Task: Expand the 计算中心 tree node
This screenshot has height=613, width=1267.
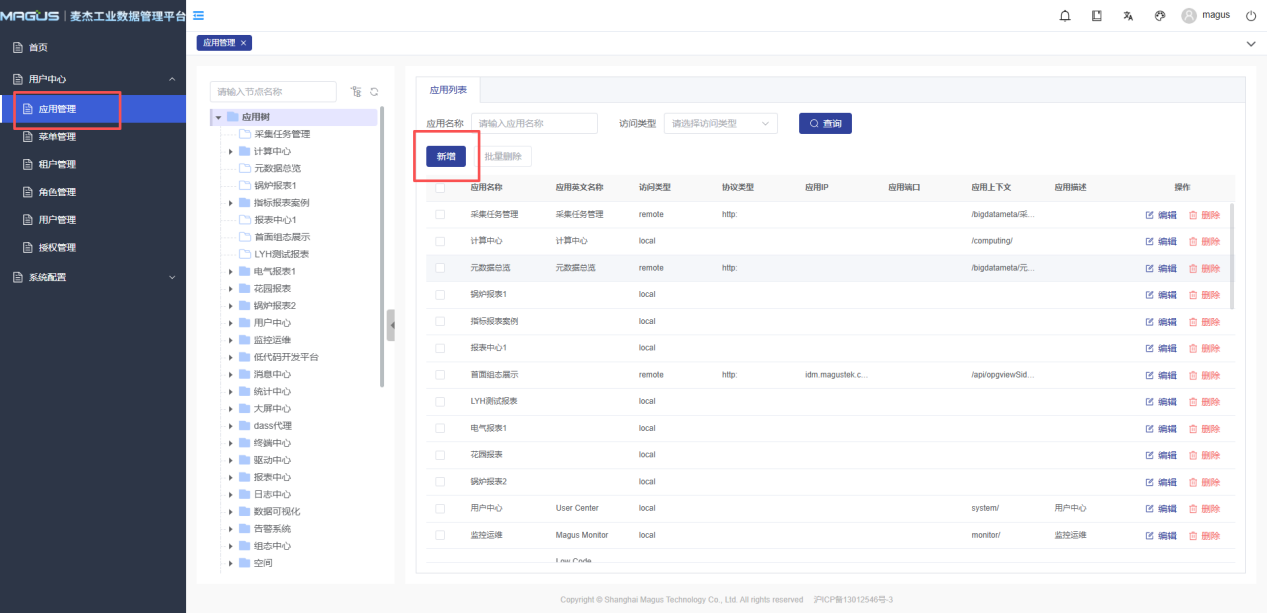Action: tap(231, 151)
